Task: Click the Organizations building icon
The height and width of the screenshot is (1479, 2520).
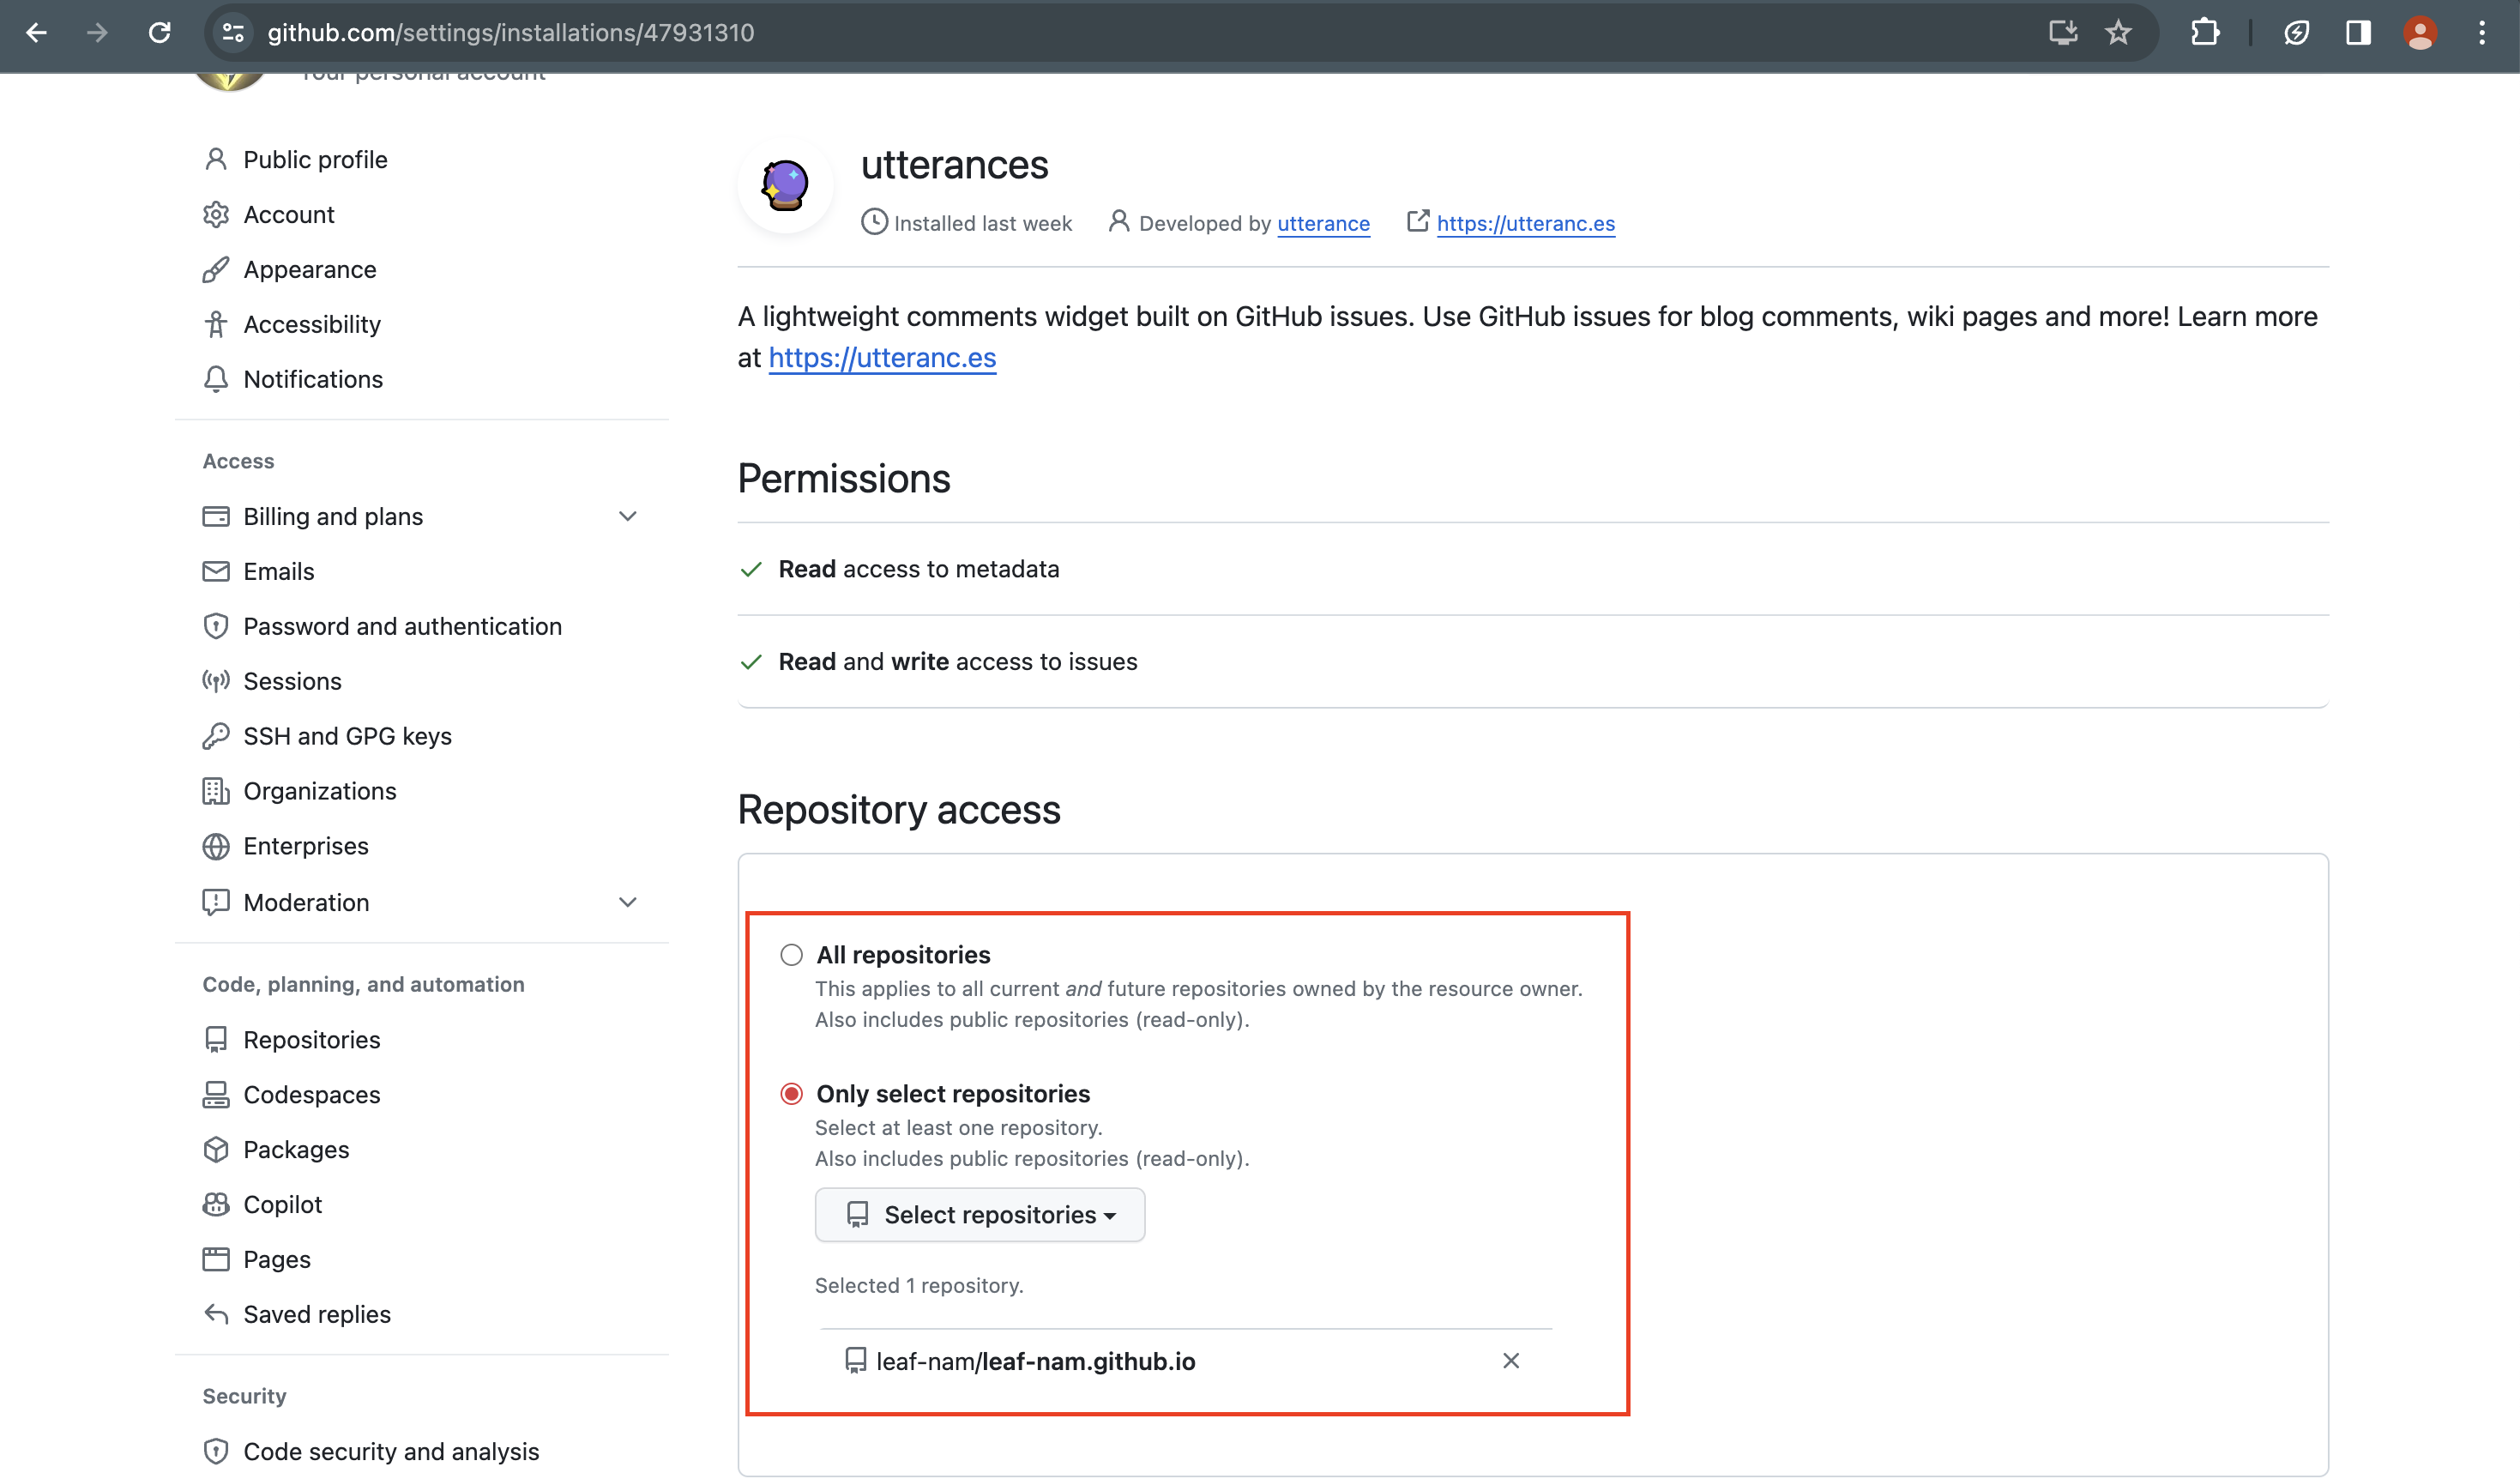Action: (x=215, y=791)
